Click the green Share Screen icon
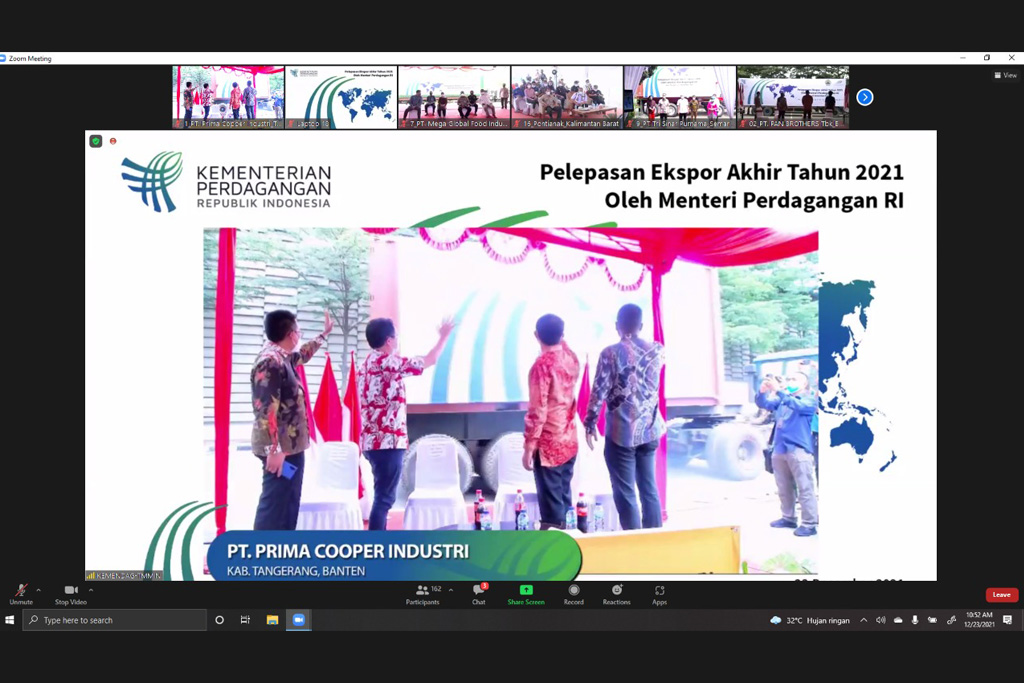 (x=526, y=591)
